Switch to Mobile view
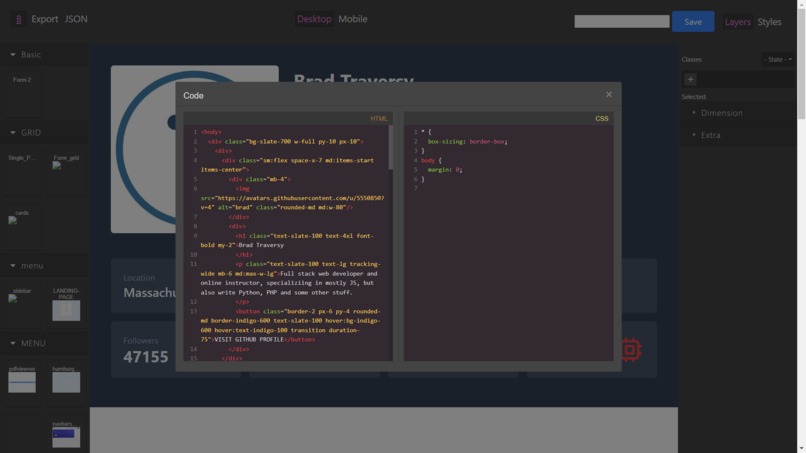The width and height of the screenshot is (806, 453). (353, 19)
